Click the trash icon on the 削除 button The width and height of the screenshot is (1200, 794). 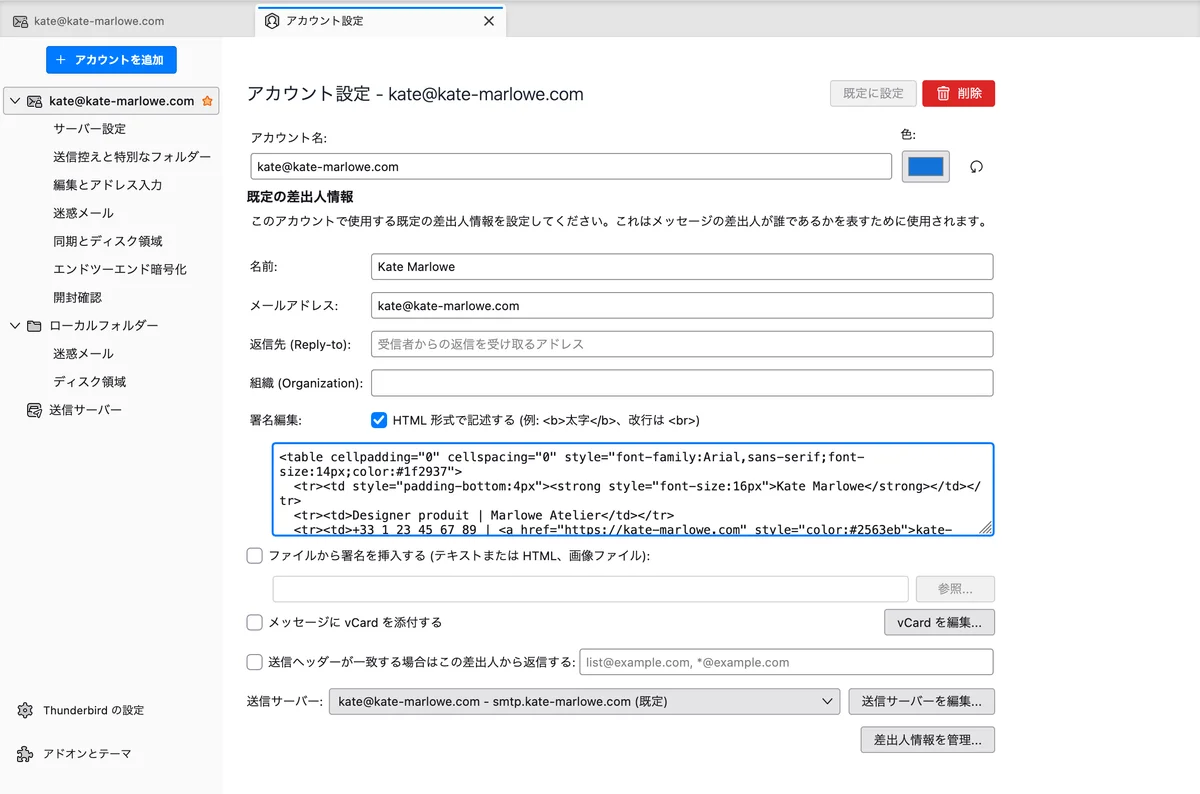click(941, 93)
